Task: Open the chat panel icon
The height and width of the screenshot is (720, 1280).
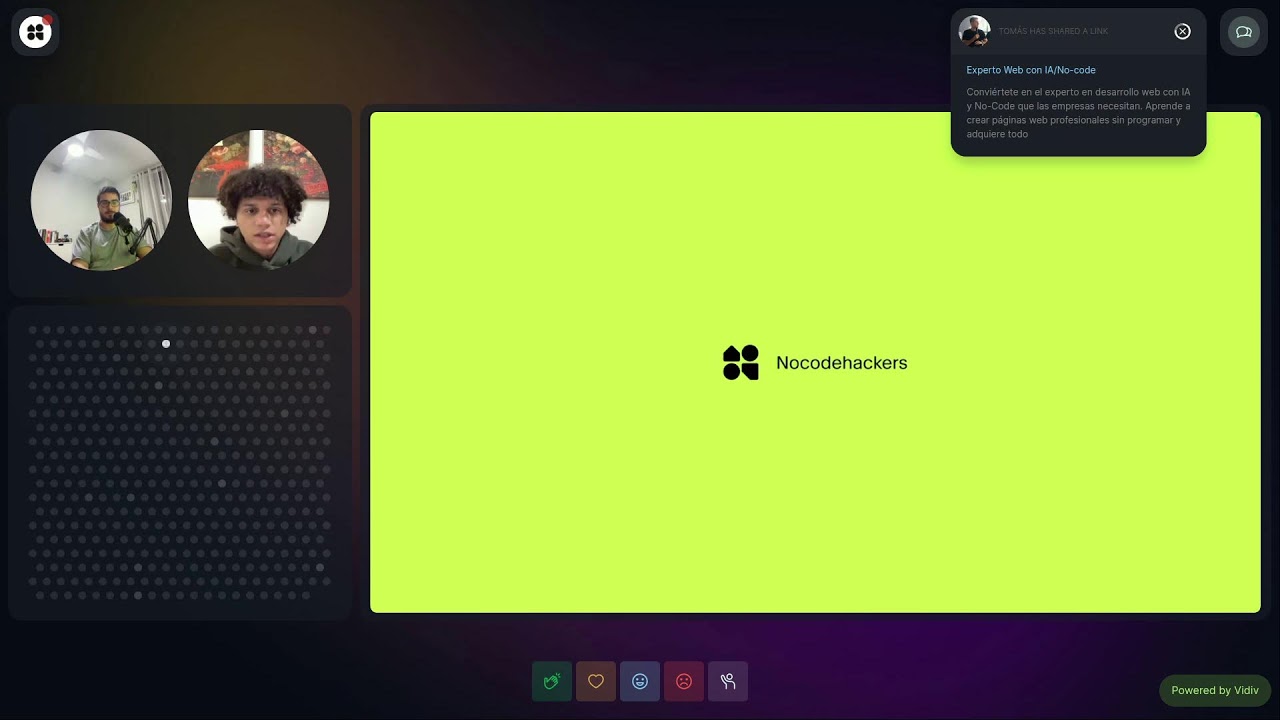Action: point(1244,32)
